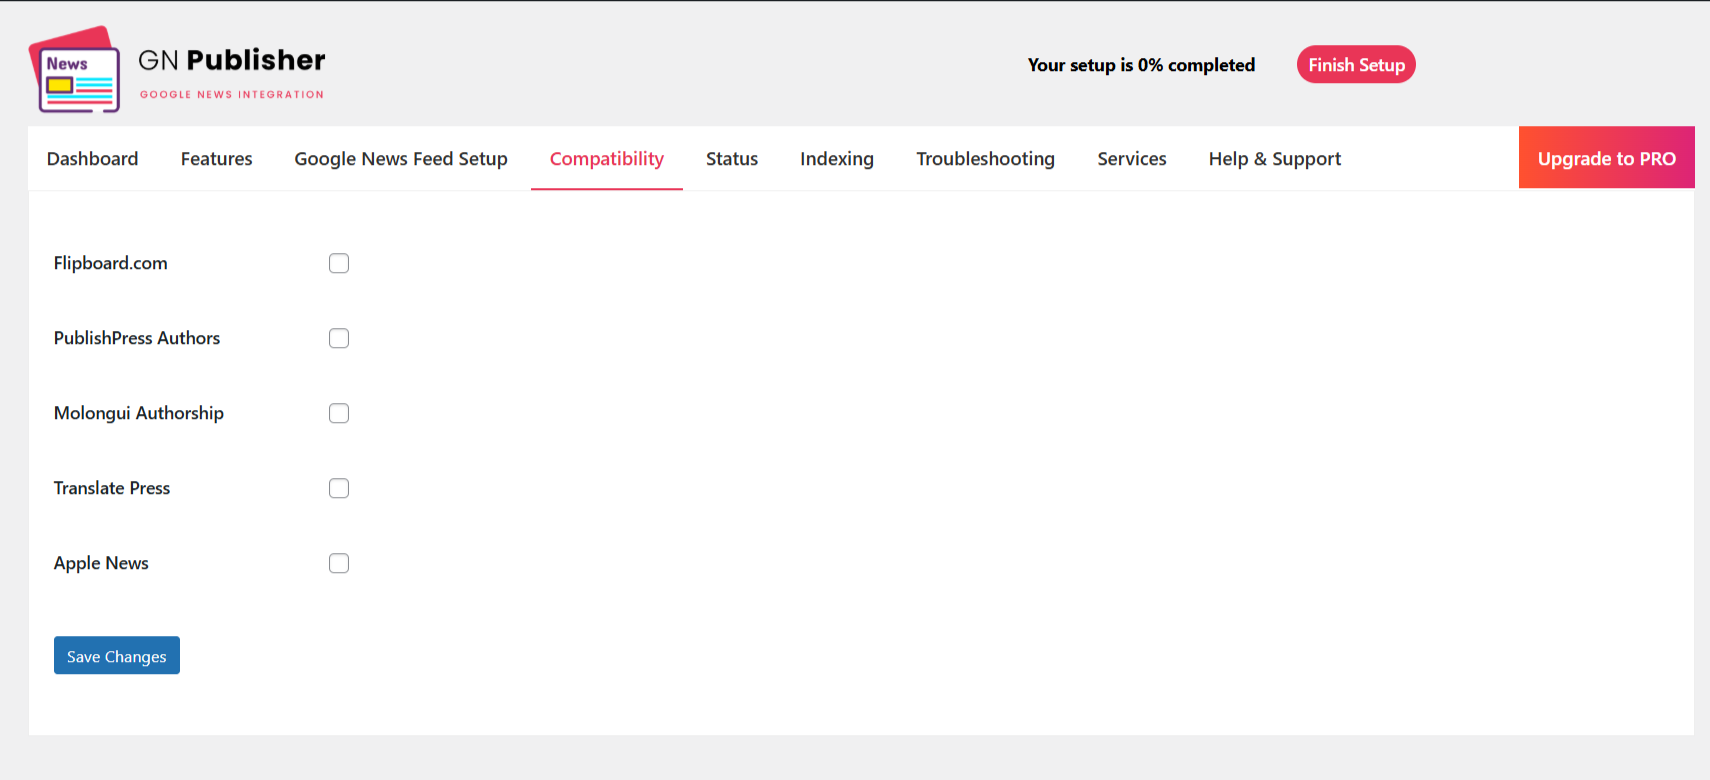Click the Upgrade to PRO button
This screenshot has width=1710, height=780.
[1607, 157]
